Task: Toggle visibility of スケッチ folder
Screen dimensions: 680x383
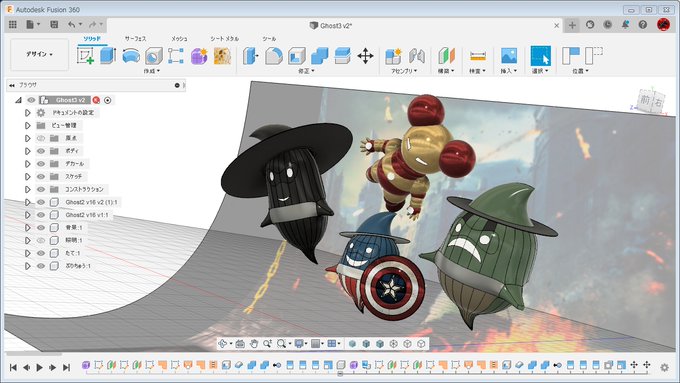Action: click(41, 177)
